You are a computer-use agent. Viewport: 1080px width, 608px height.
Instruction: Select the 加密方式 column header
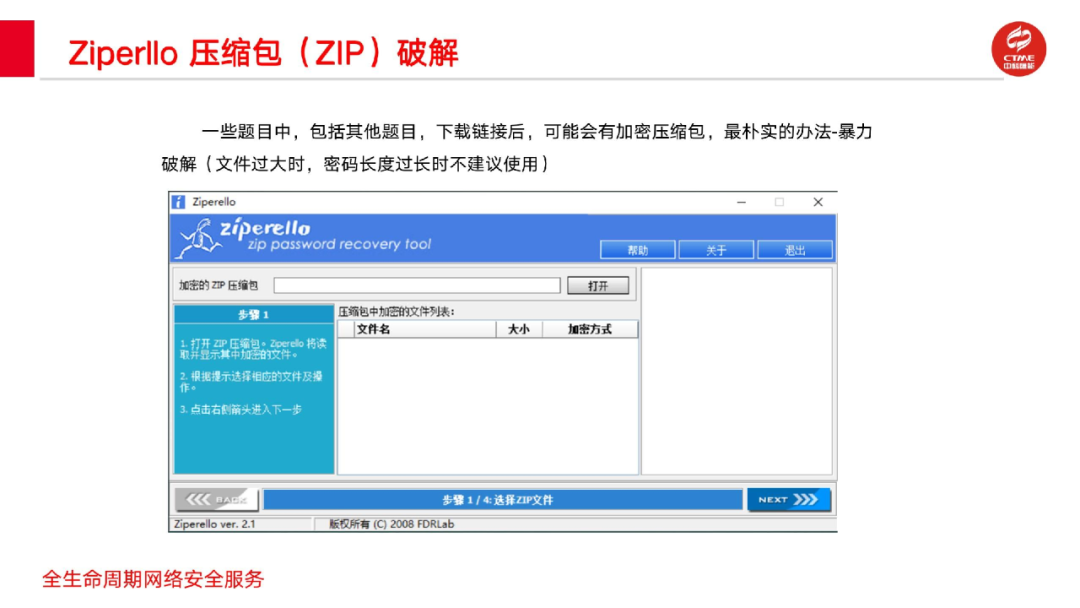click(590, 330)
